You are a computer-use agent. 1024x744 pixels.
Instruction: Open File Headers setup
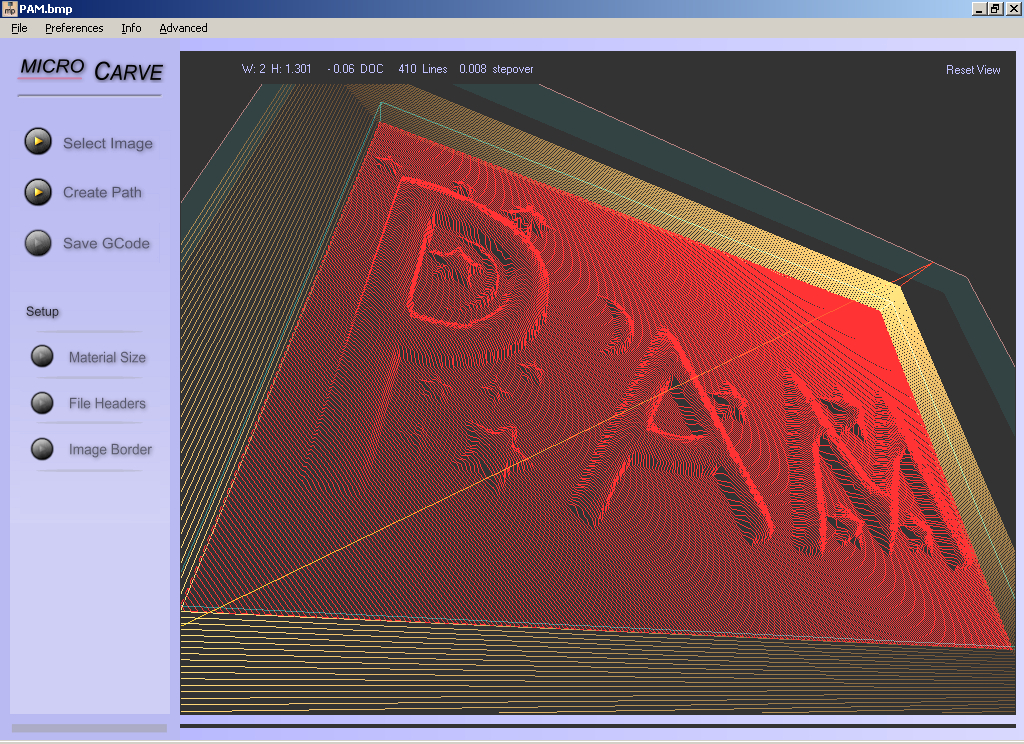(x=108, y=404)
